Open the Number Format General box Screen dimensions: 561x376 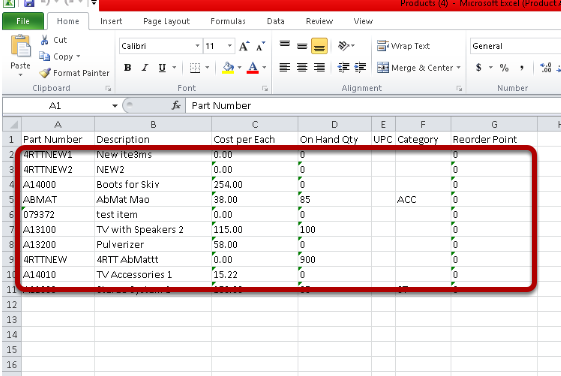(x=515, y=46)
